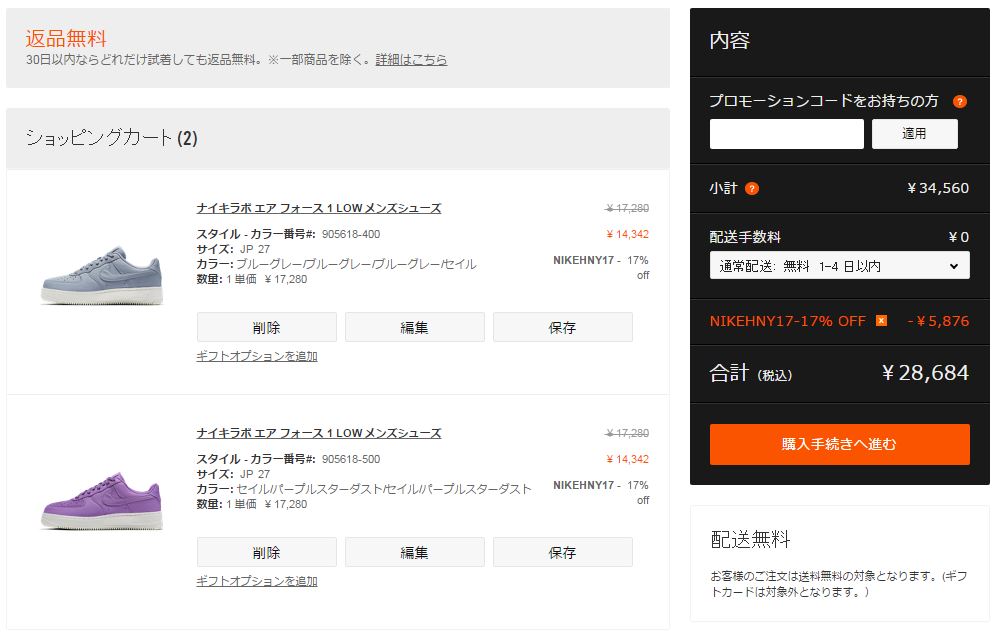
Task: Open the product title link for style 905618-500
Action: (319, 433)
